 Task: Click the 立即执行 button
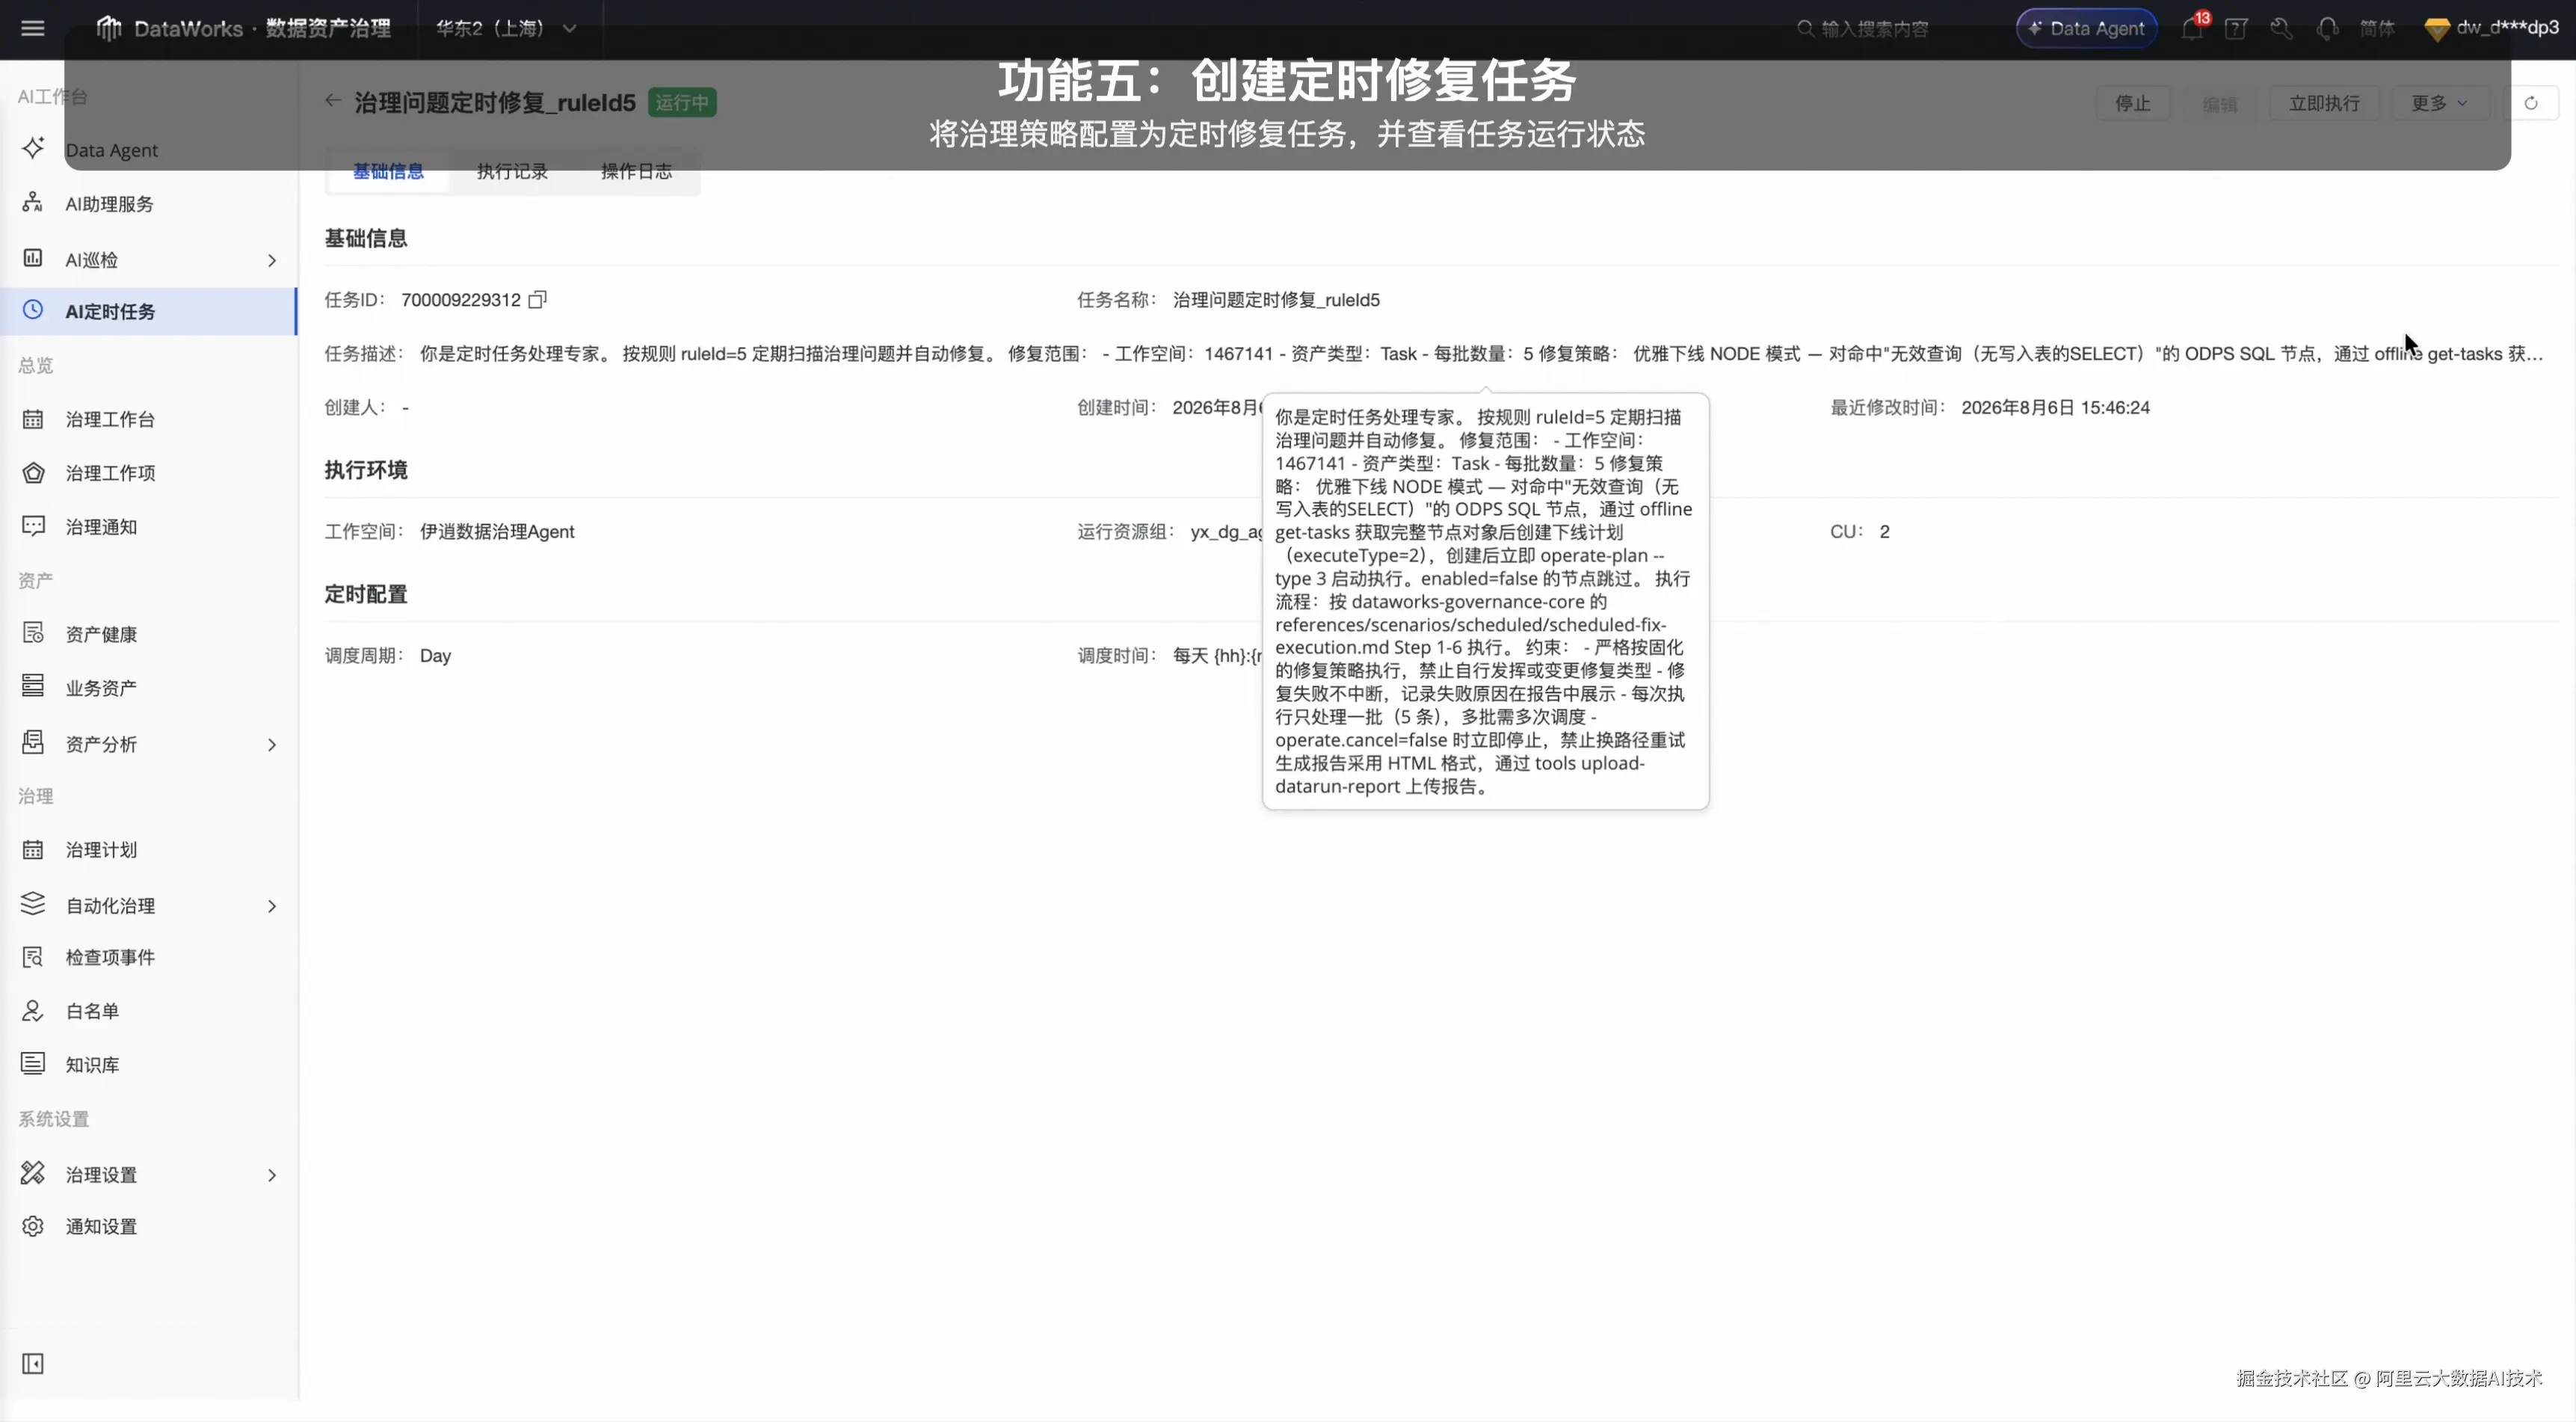click(2324, 103)
